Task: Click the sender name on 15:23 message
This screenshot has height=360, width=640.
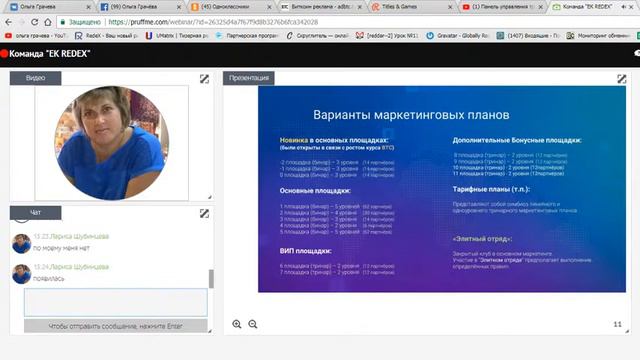Action: pos(80,236)
